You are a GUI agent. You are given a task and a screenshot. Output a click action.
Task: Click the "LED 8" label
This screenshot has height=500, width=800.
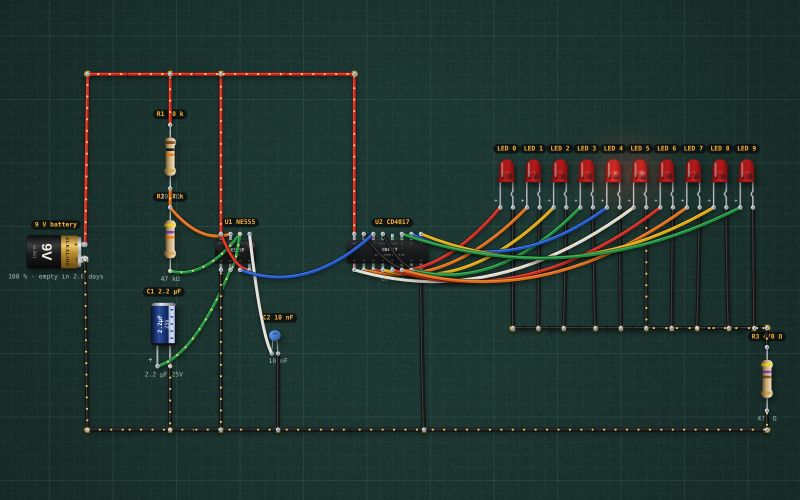(x=720, y=148)
